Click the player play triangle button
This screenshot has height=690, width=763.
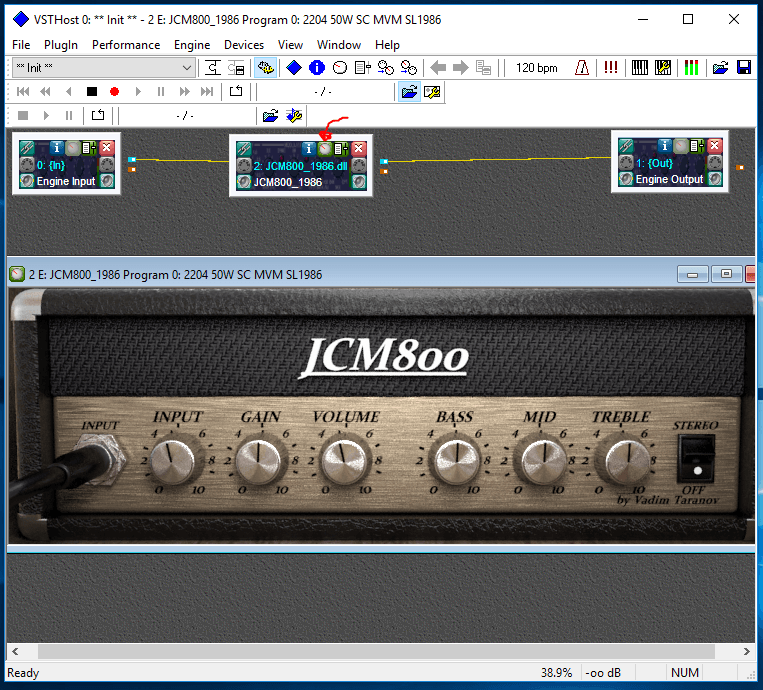pyautogui.click(x=138, y=91)
